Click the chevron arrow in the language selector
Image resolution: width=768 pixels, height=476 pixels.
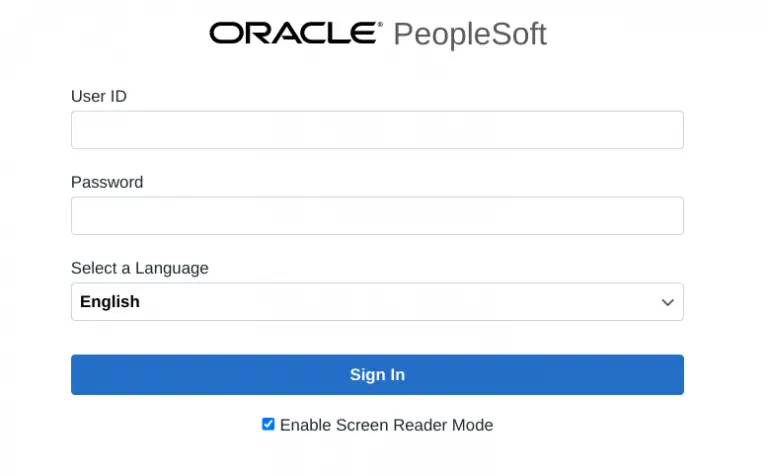click(x=668, y=302)
